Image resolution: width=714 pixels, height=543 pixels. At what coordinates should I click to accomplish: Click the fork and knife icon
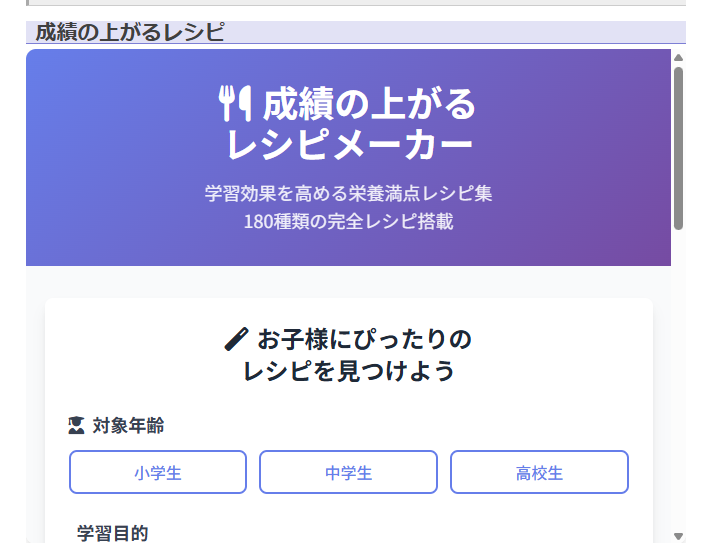click(235, 103)
